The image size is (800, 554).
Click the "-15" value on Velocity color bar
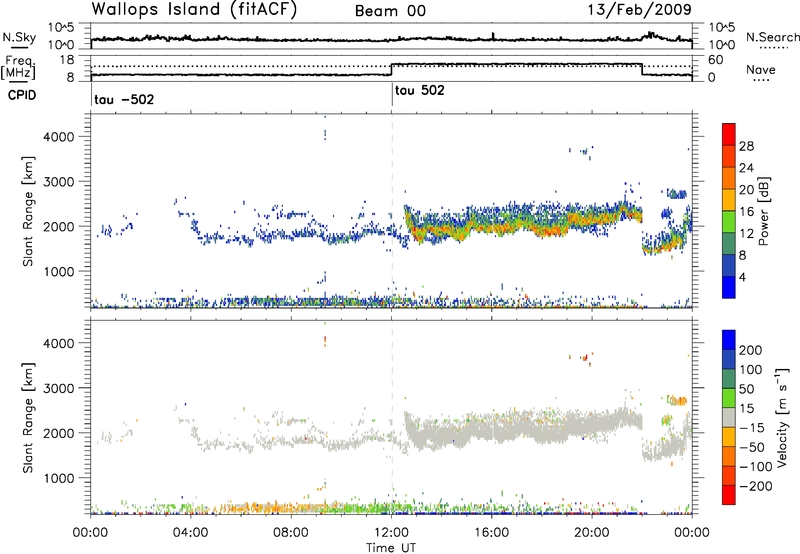click(x=753, y=428)
